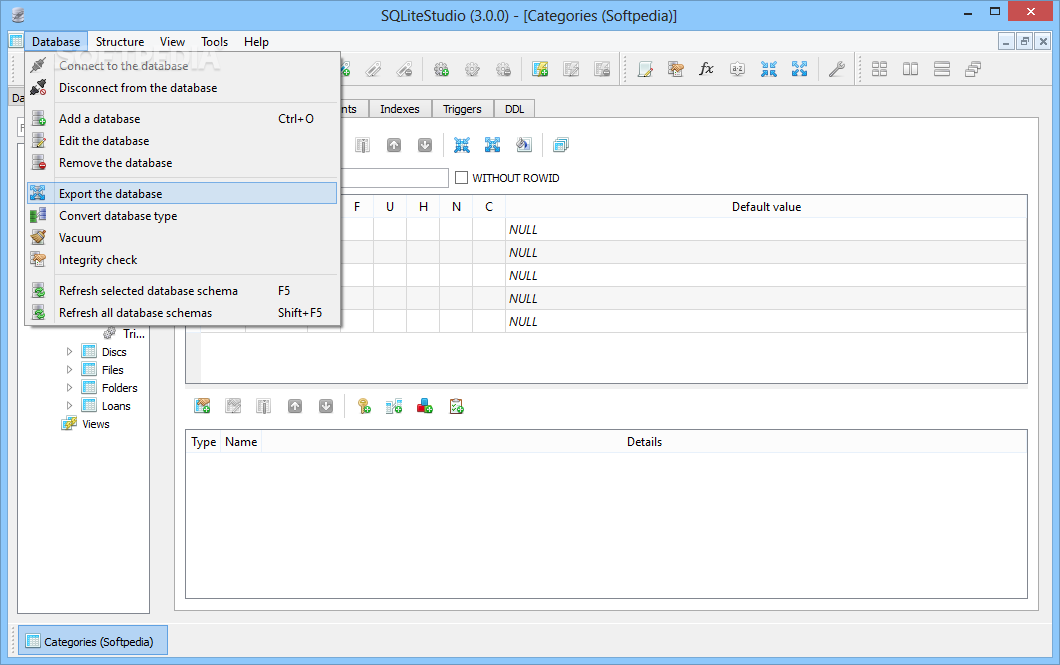
Task: Open the fx SQL function editor
Action: (706, 69)
